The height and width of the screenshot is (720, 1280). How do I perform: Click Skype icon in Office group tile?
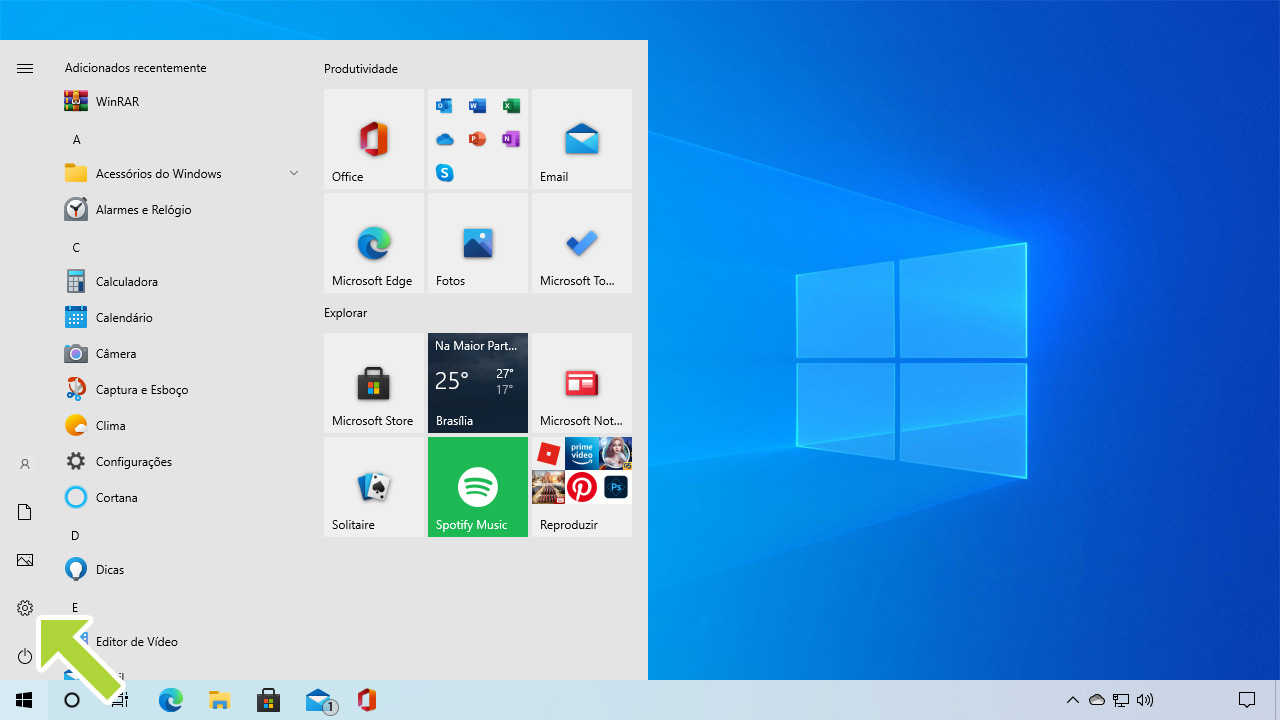pos(445,173)
